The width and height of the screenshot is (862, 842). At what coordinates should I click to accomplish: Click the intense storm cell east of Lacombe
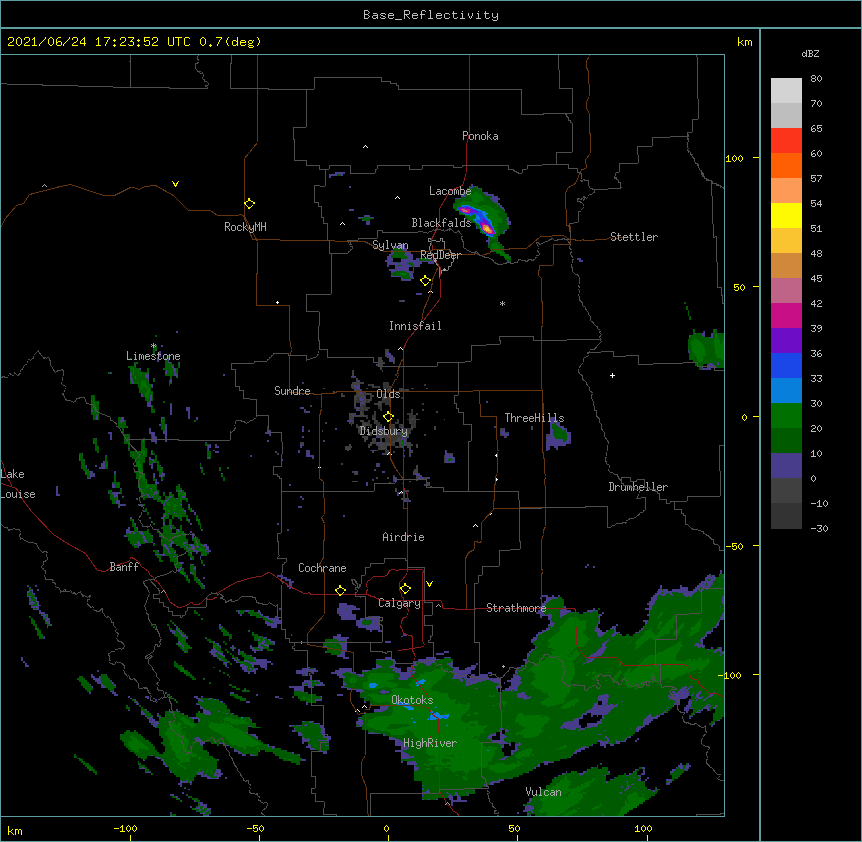click(x=480, y=219)
